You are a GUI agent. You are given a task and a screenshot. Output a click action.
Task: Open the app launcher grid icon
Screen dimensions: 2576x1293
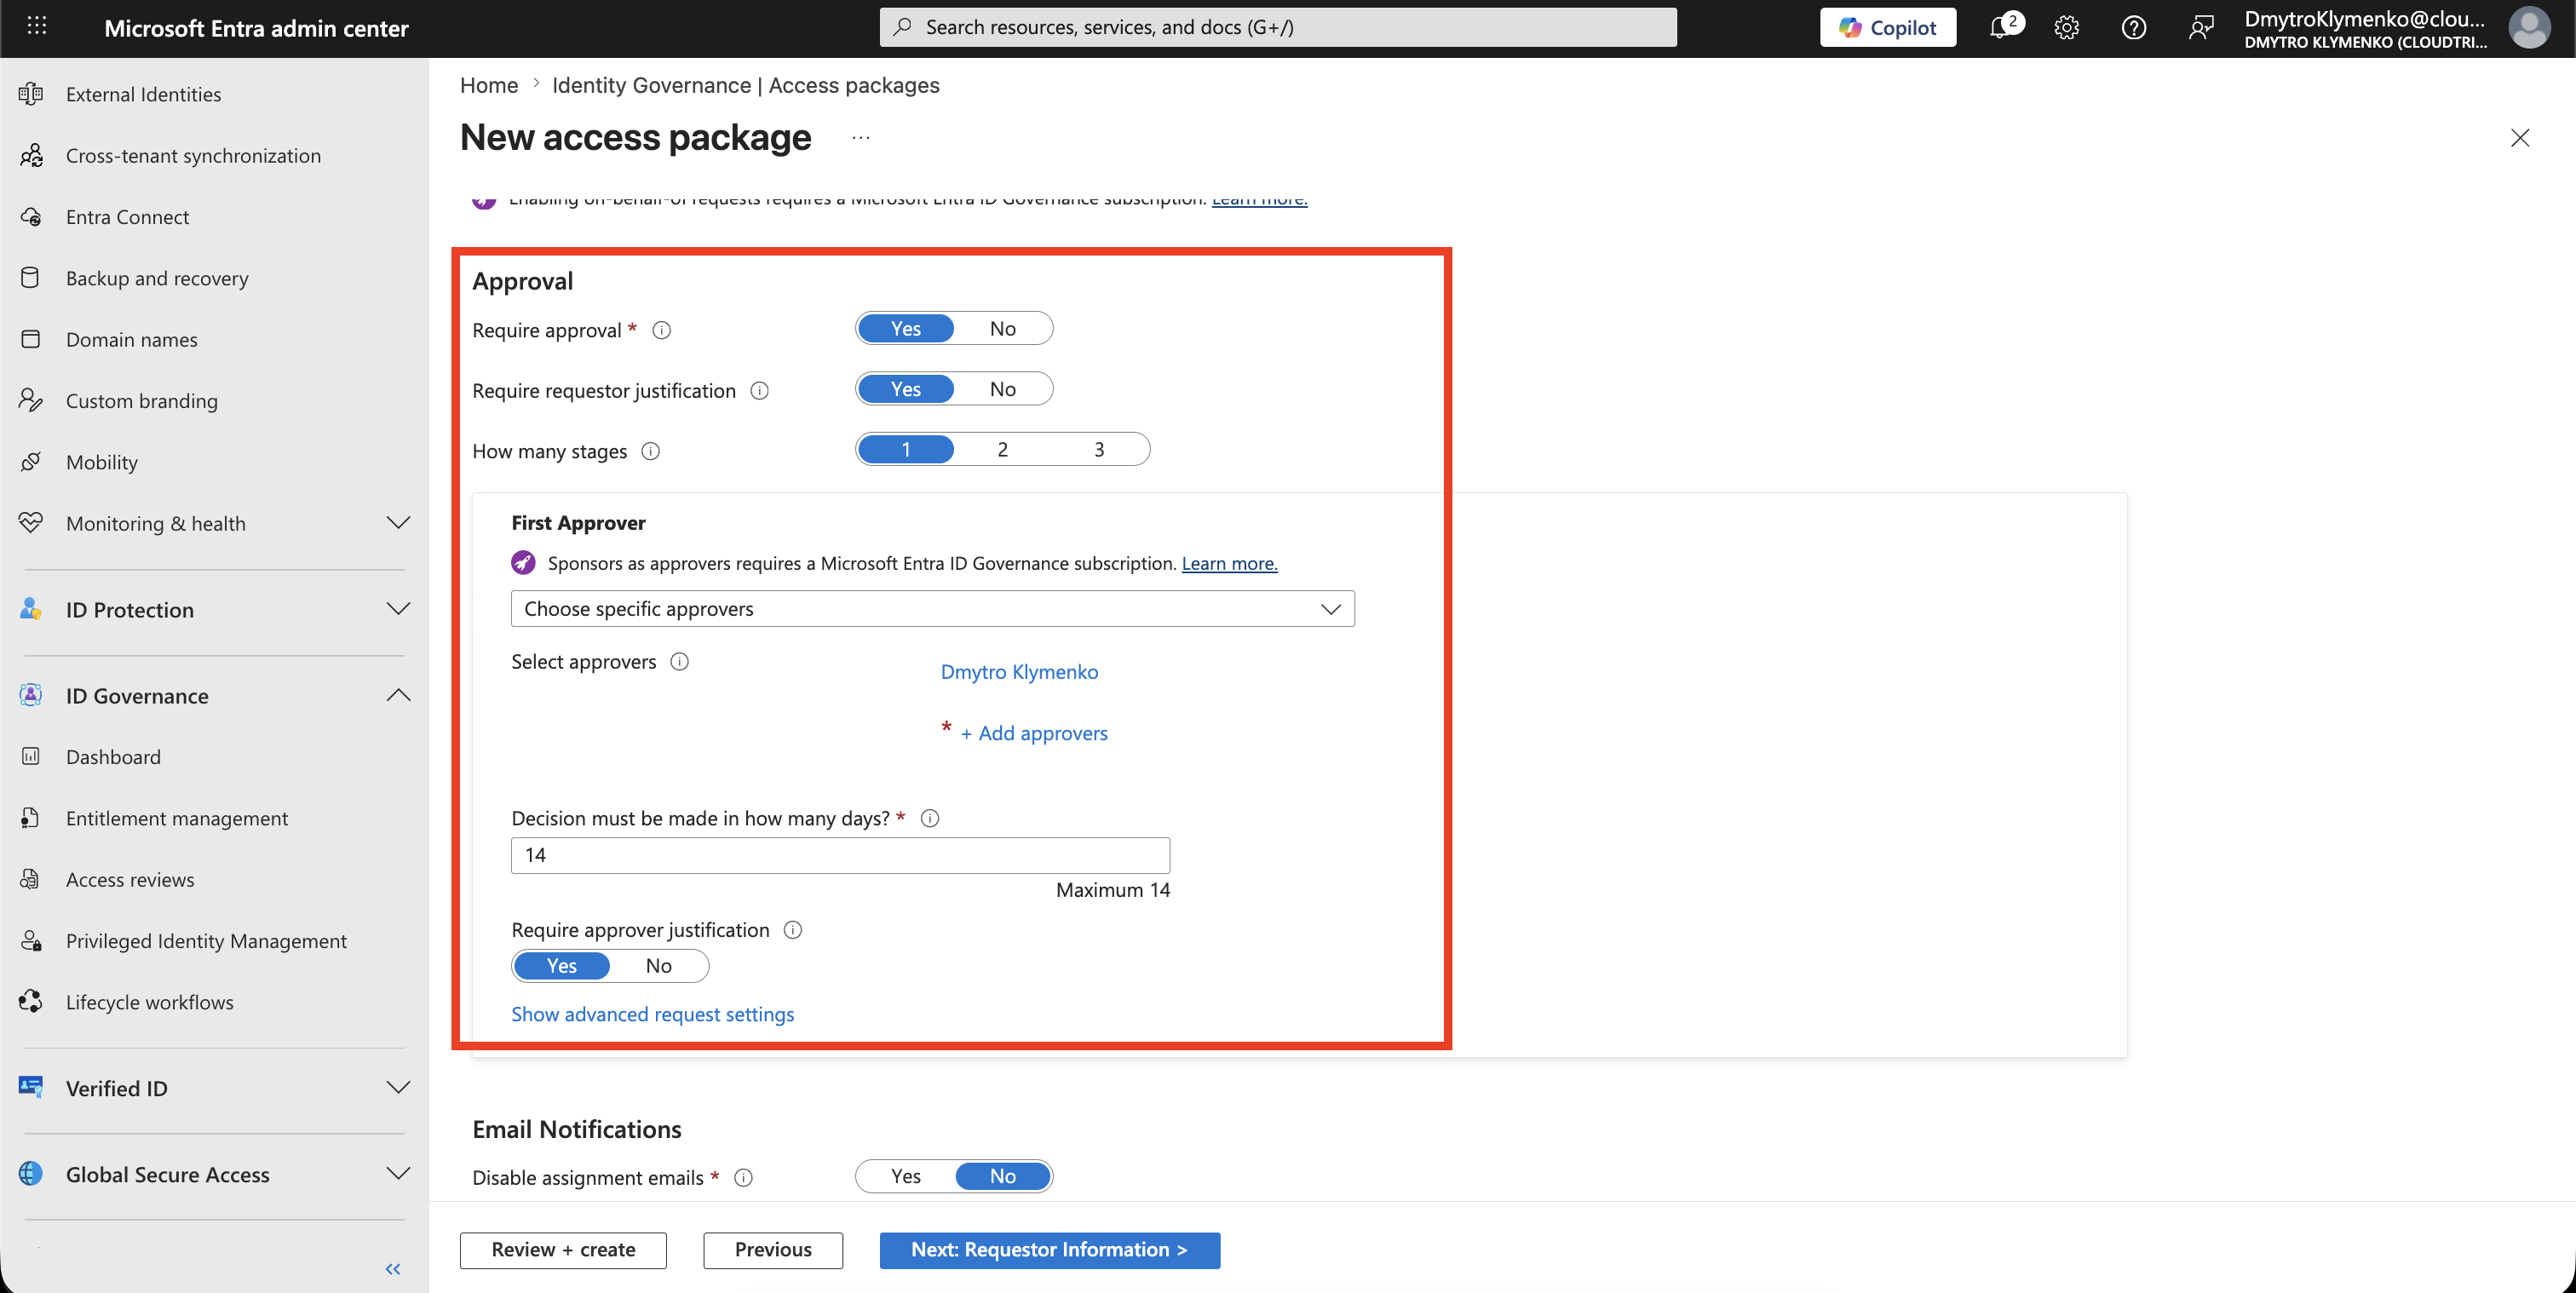click(37, 27)
